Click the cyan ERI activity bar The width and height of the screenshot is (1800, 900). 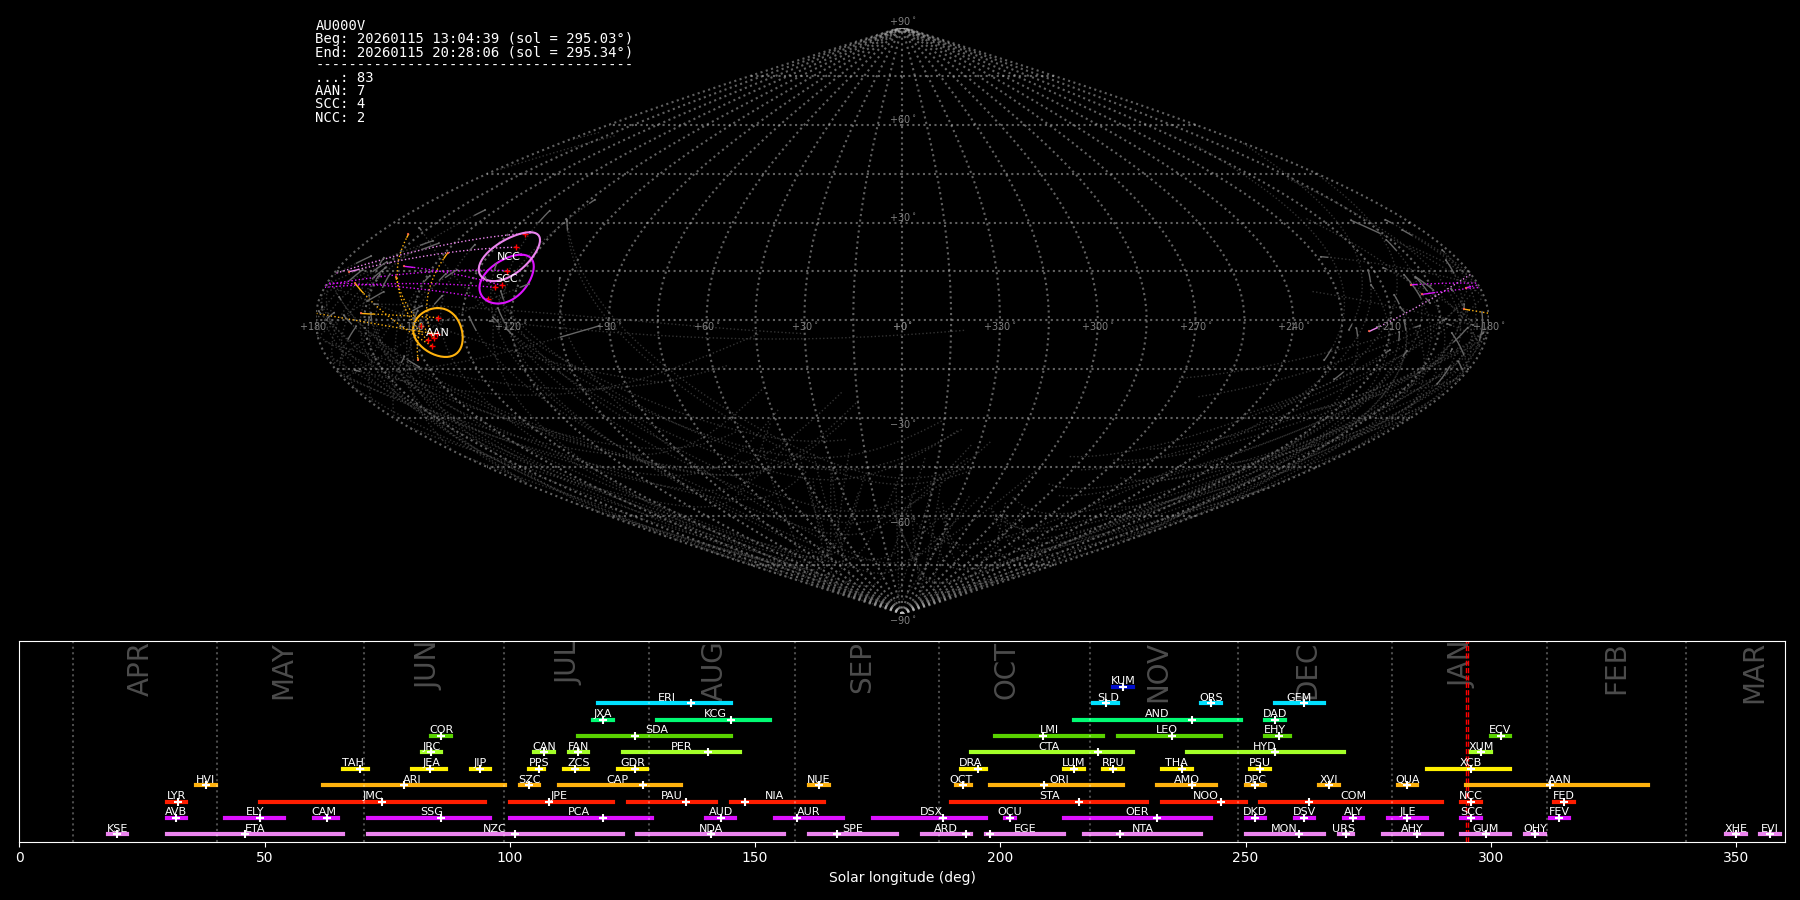pos(664,703)
